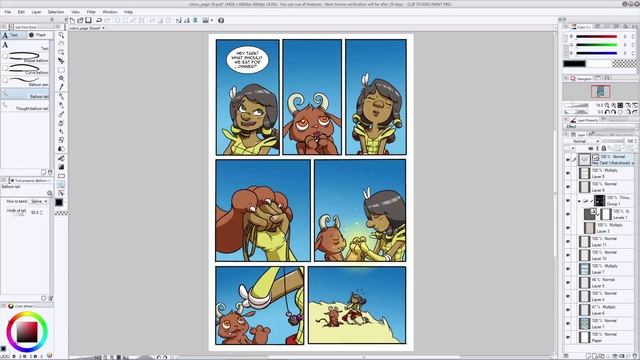The height and width of the screenshot is (360, 640).
Task: Hide the Layer 8 Multiply layer
Action: [568, 173]
